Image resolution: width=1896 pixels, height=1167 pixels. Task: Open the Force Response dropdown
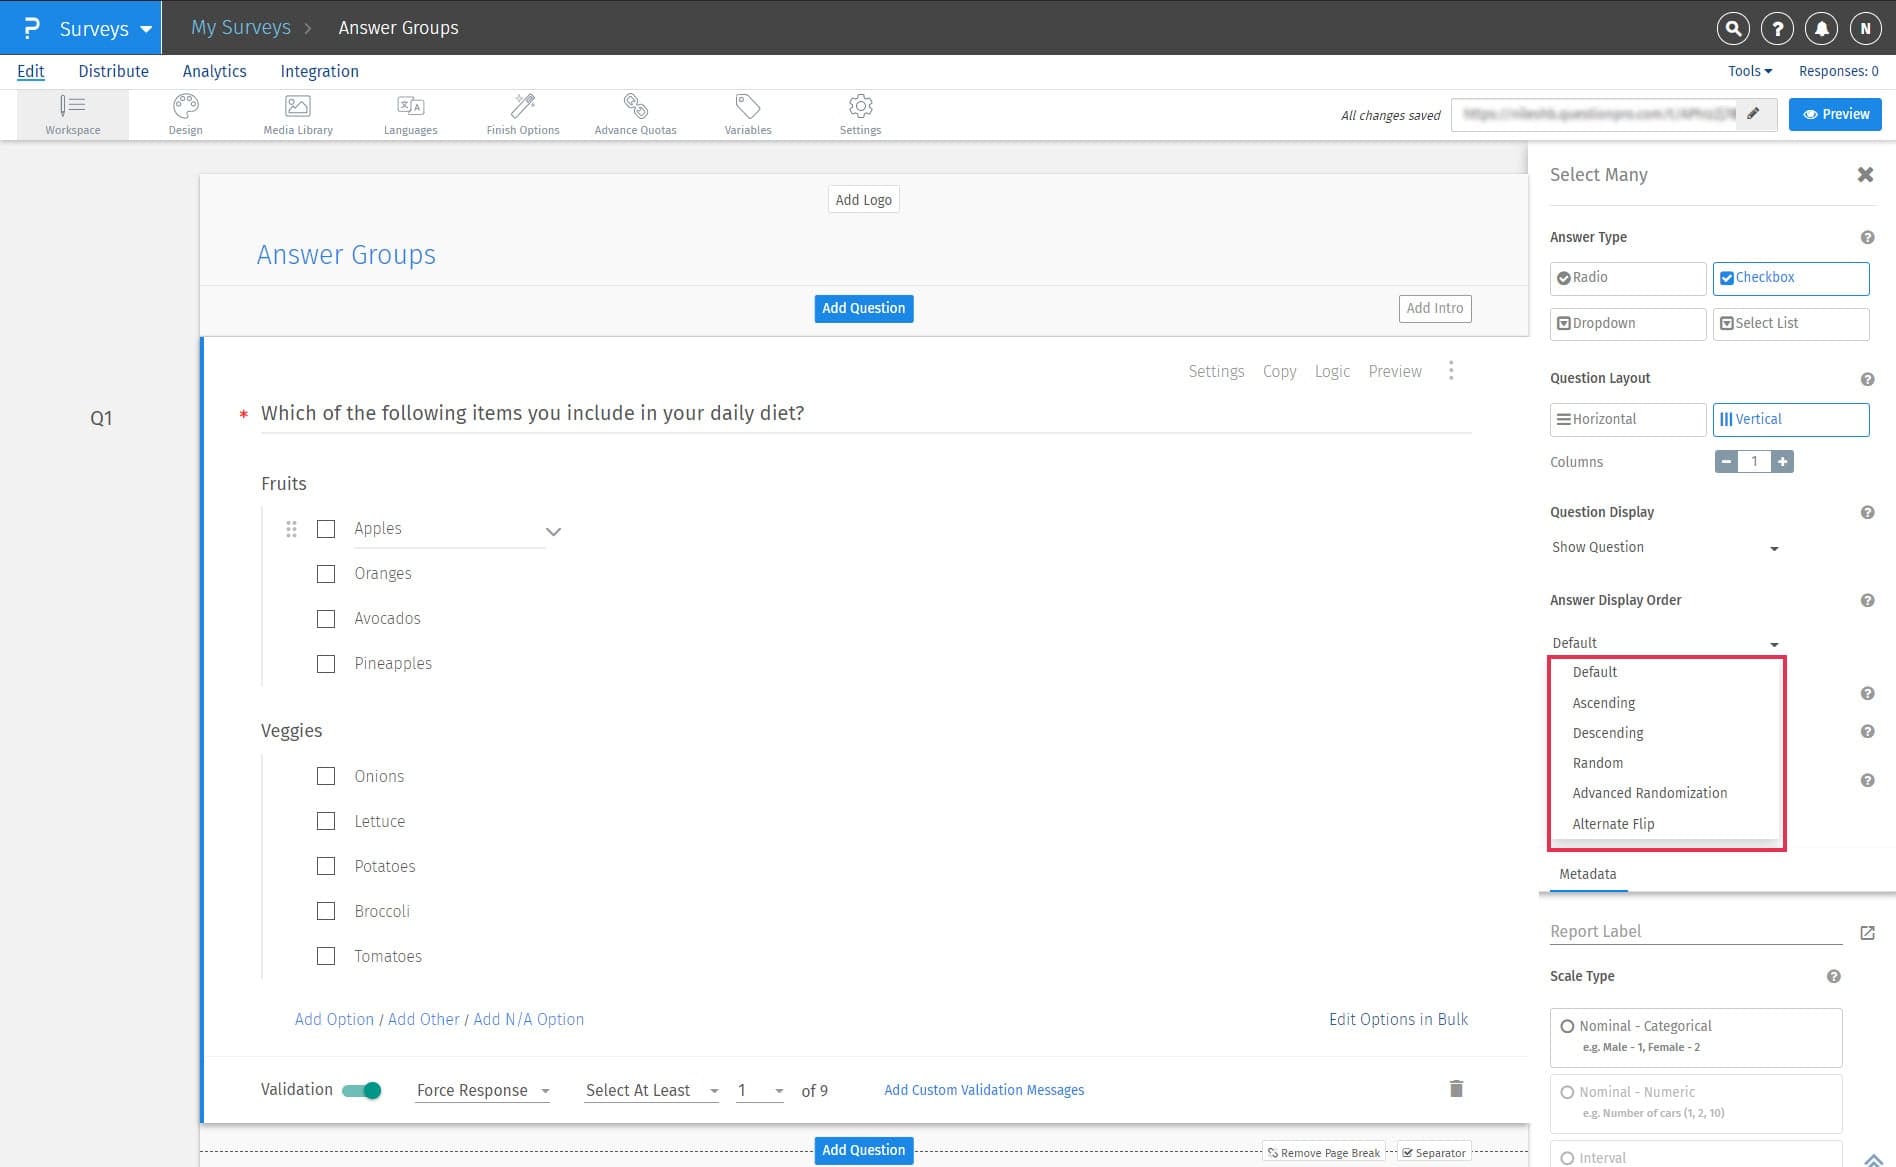483,1090
